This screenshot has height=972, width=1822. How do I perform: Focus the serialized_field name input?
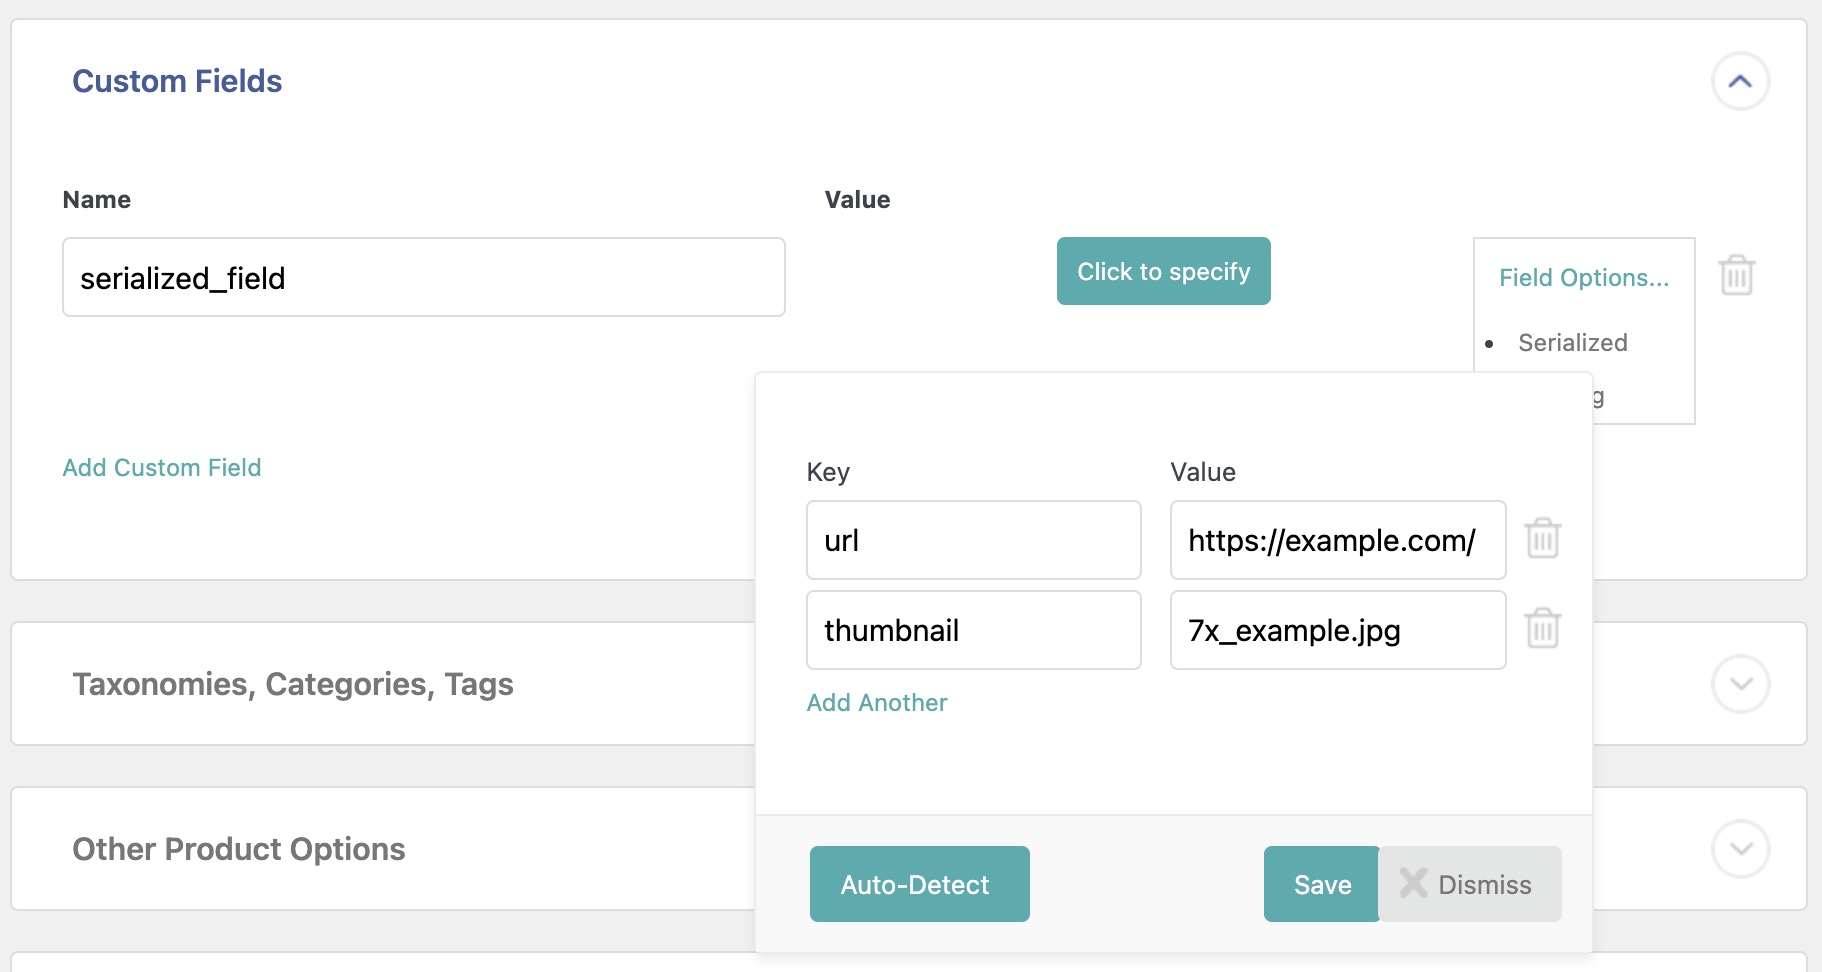pyautogui.click(x=423, y=278)
